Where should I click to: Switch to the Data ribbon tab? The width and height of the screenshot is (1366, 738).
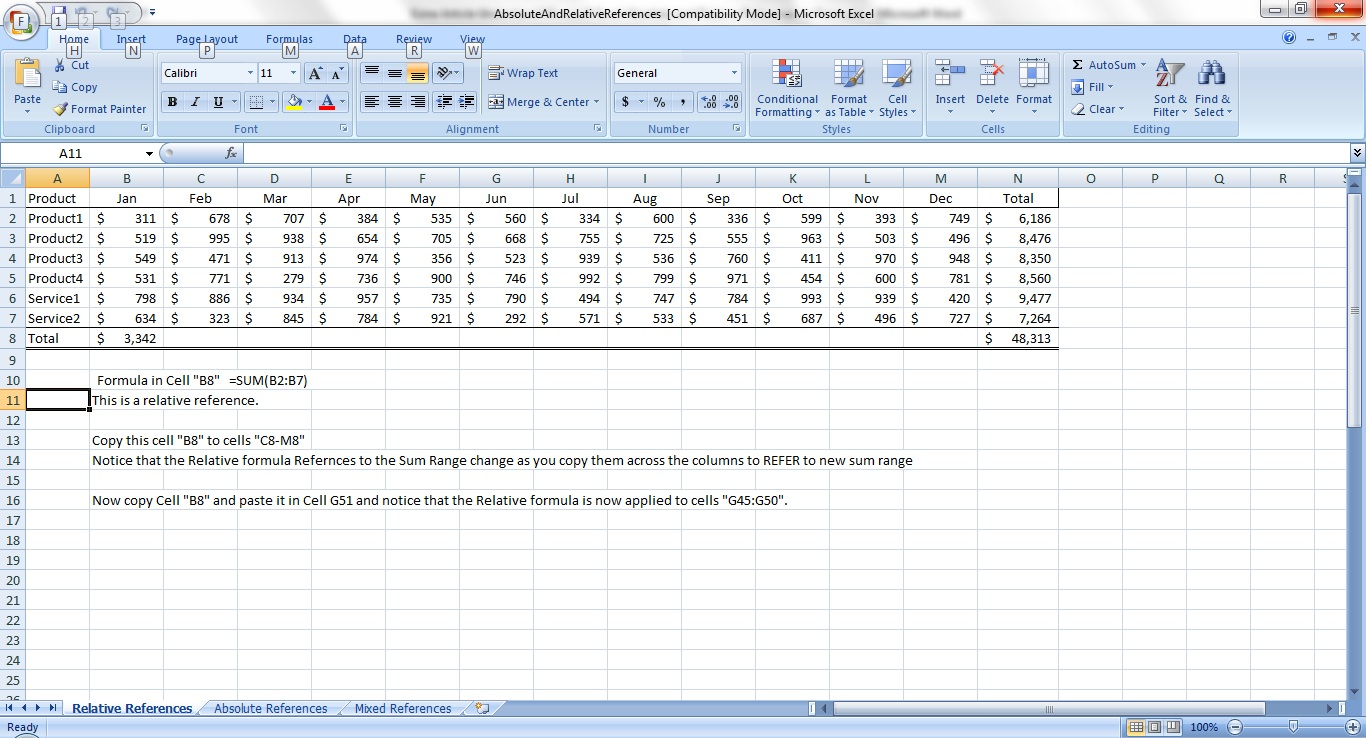355,39
